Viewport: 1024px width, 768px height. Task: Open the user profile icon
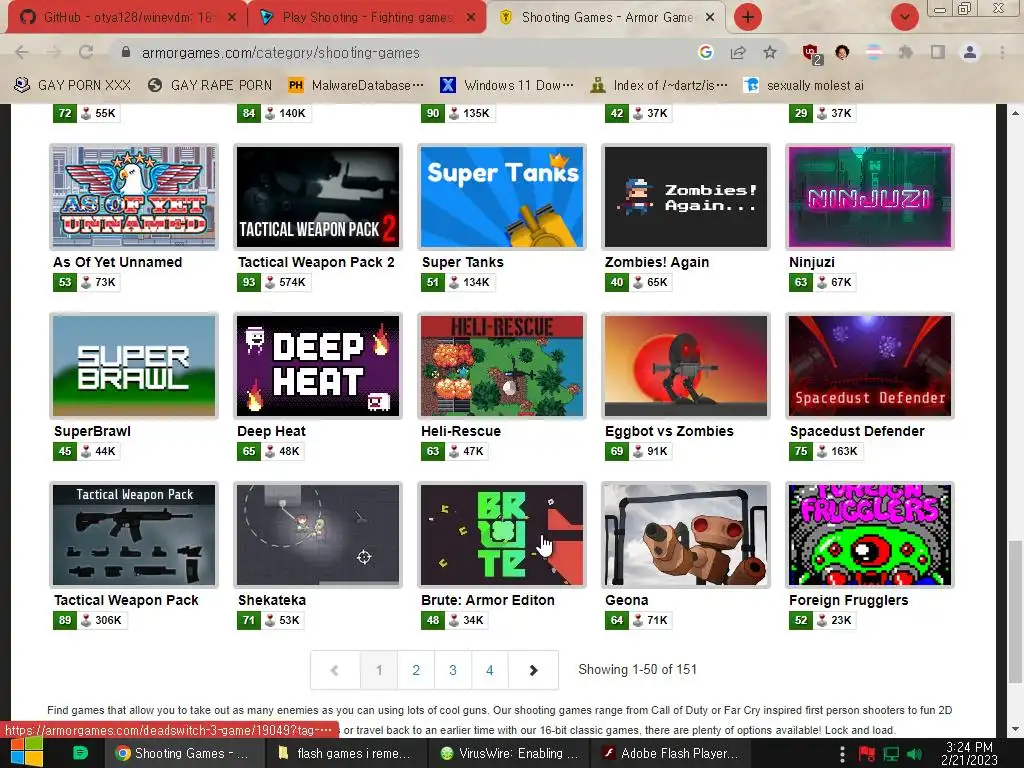coord(970,52)
